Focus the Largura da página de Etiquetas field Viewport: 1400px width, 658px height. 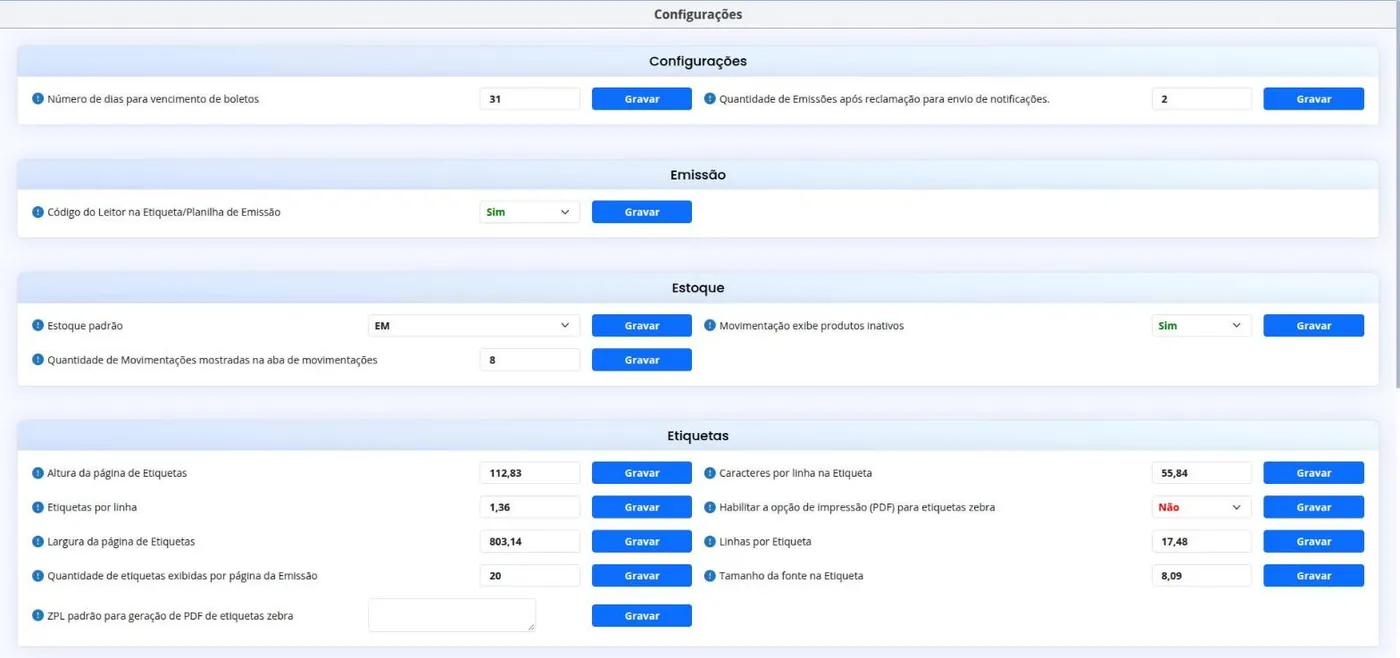click(x=530, y=541)
